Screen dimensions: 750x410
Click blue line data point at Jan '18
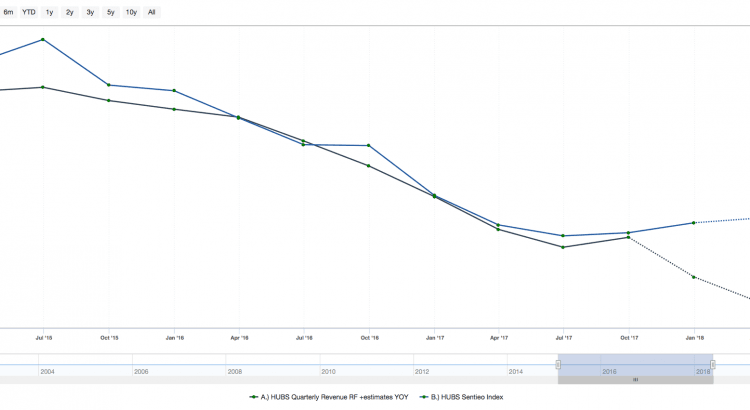coord(694,223)
